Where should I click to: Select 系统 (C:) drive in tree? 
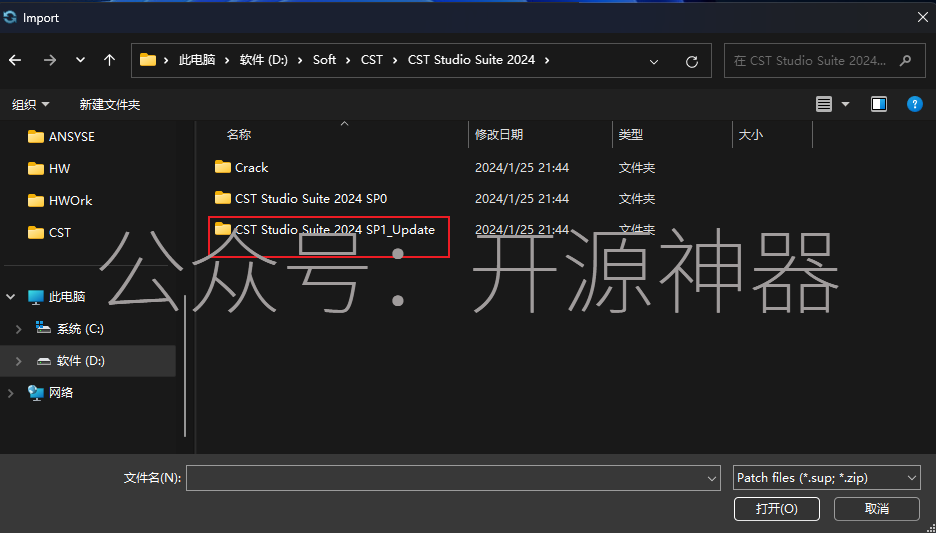coord(70,329)
